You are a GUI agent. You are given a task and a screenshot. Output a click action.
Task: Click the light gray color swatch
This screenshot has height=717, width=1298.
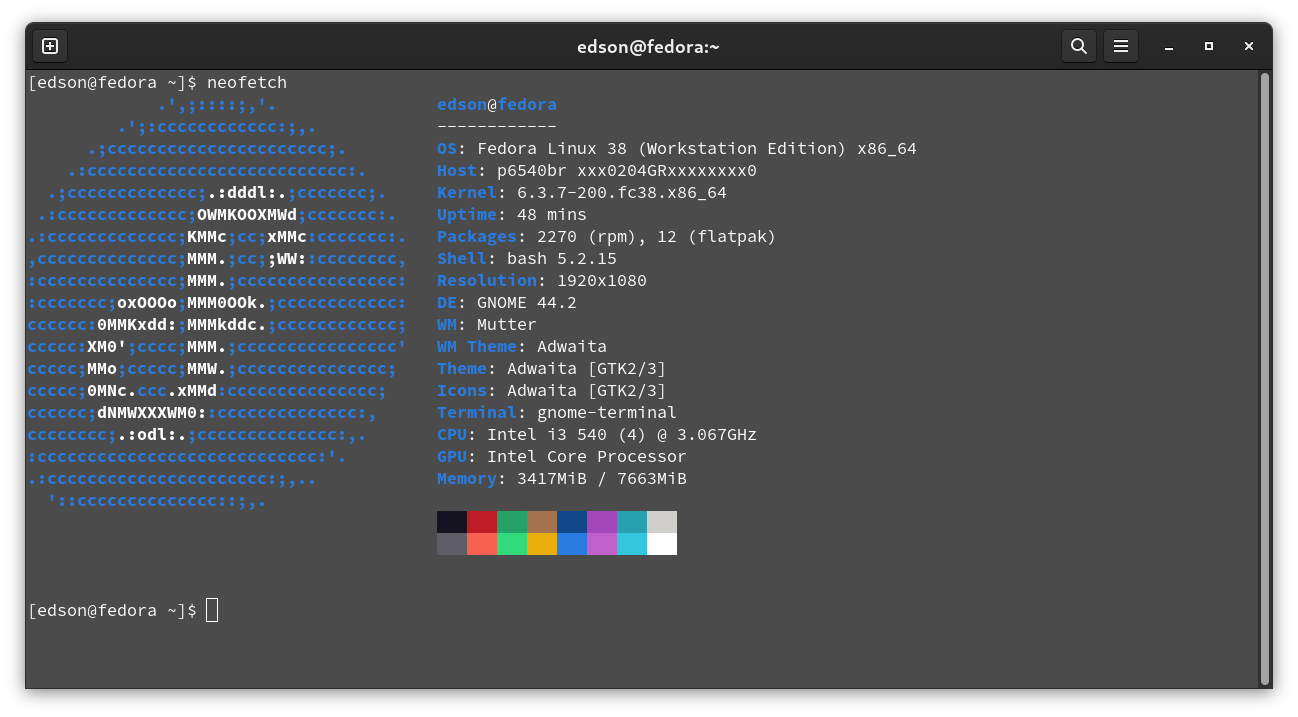(x=662, y=522)
